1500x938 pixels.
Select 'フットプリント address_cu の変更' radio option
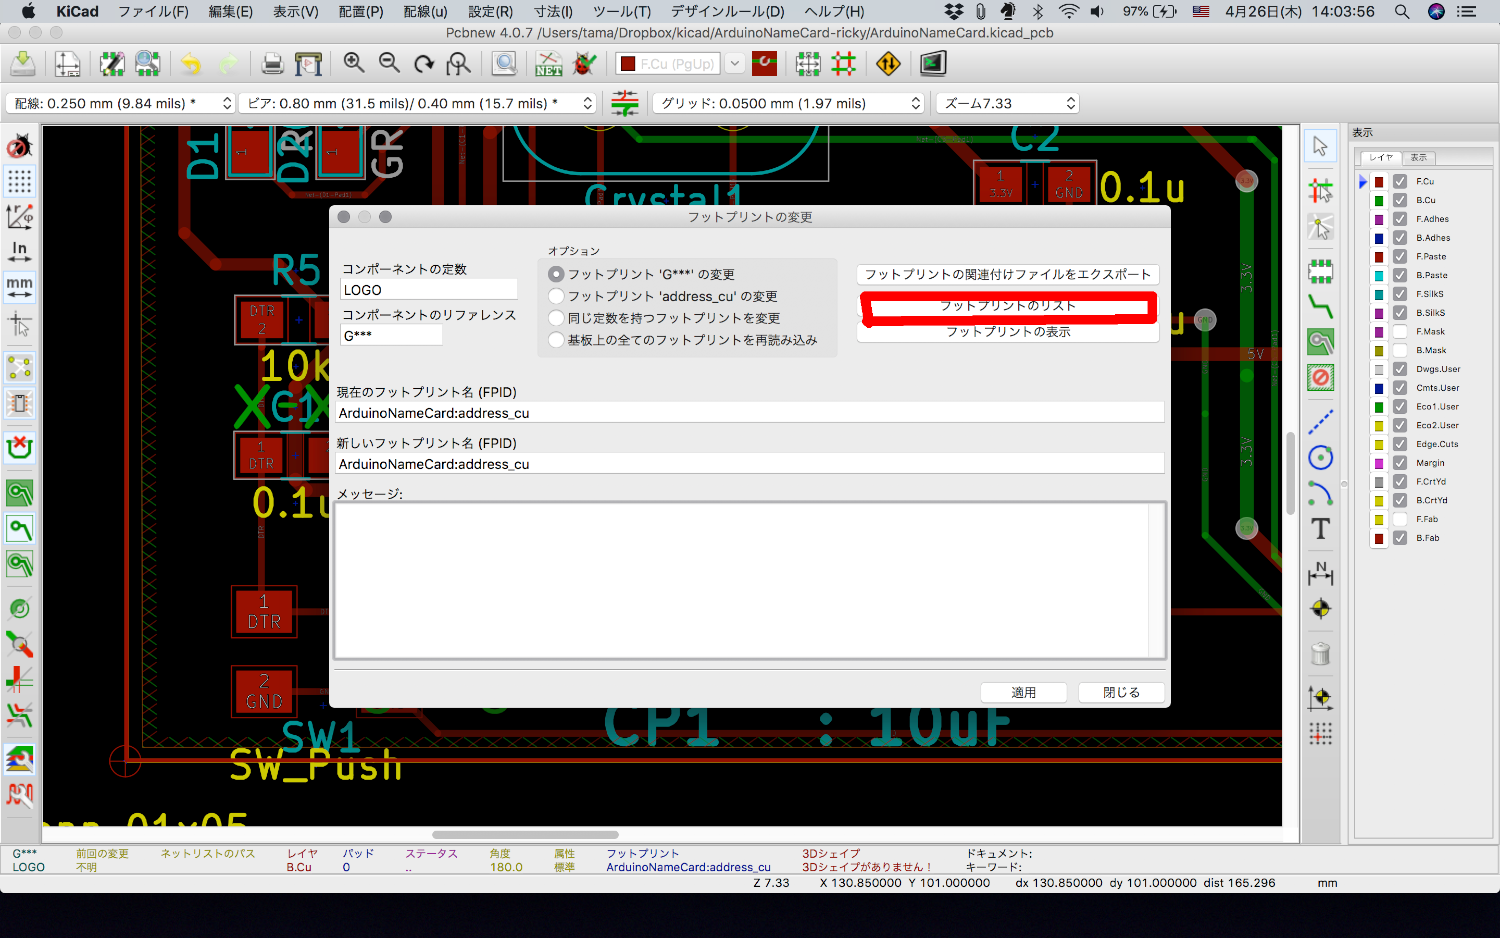pos(556,296)
